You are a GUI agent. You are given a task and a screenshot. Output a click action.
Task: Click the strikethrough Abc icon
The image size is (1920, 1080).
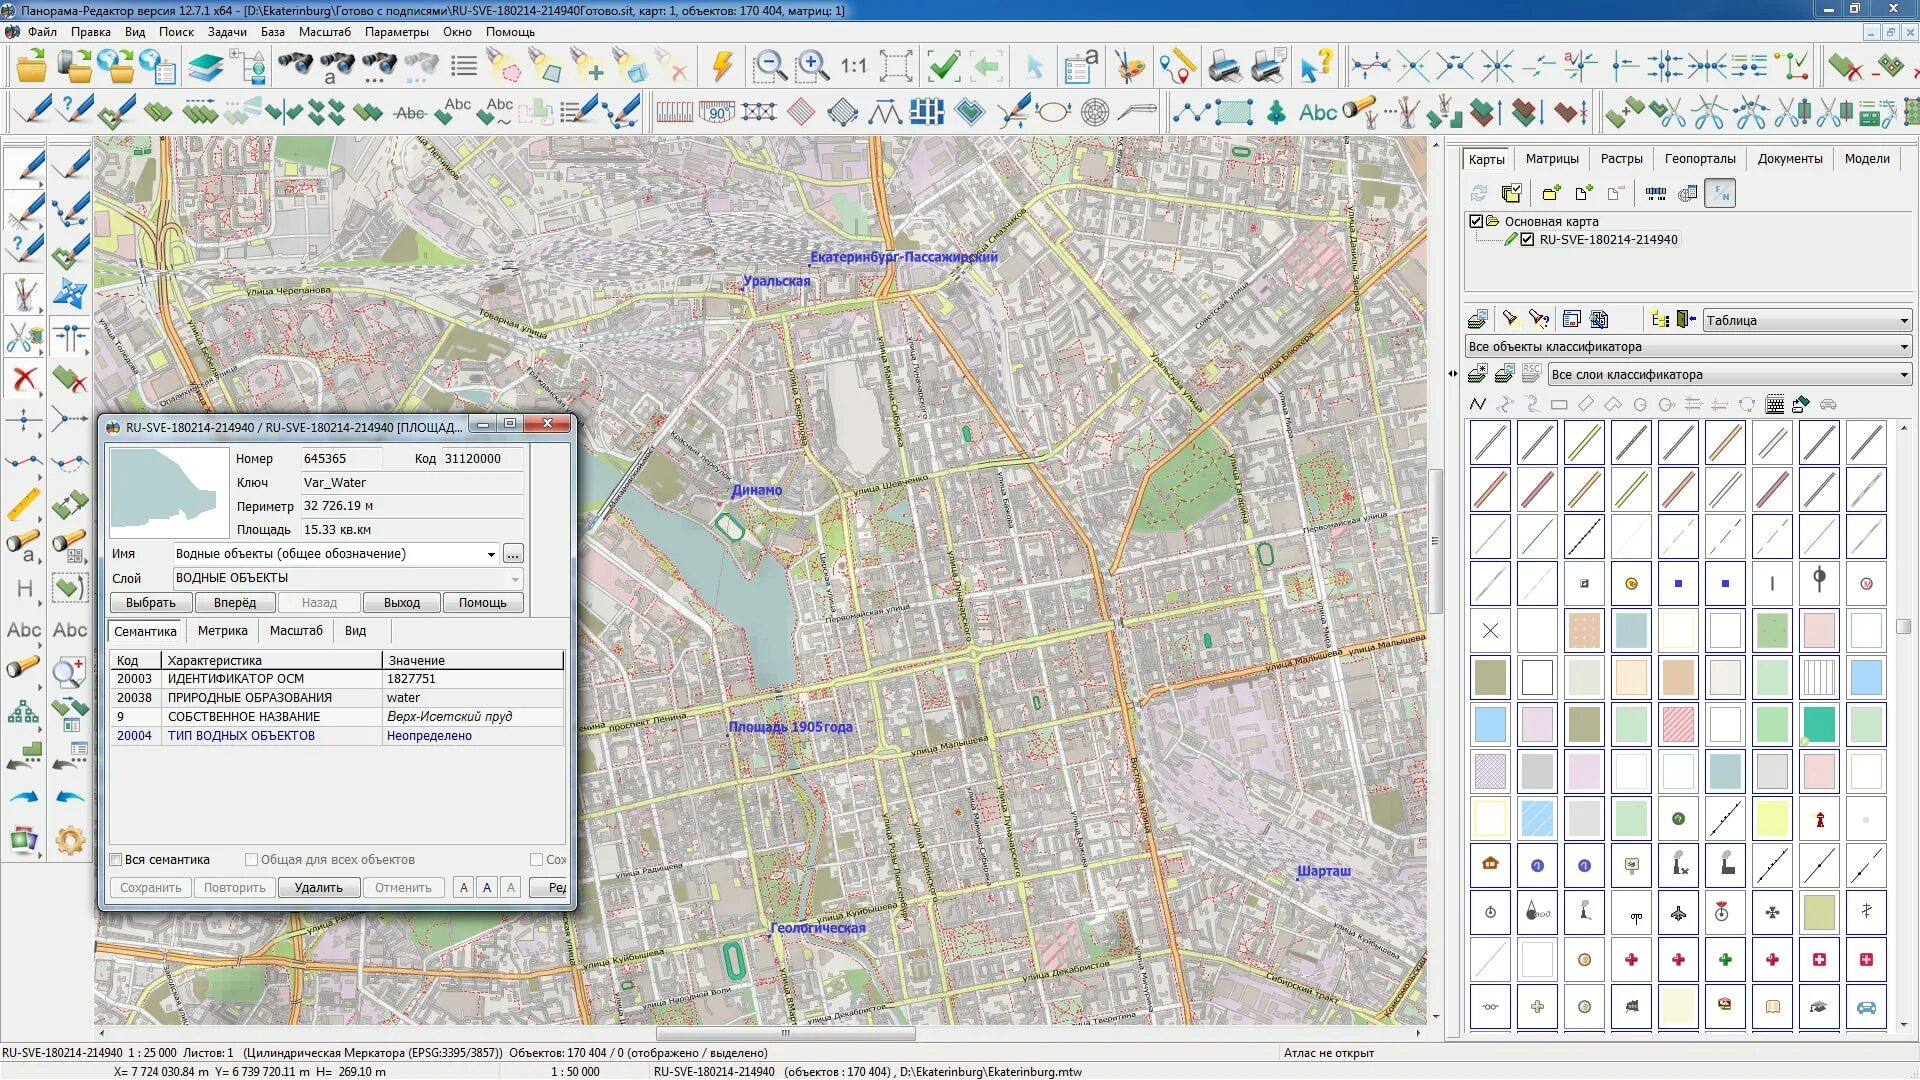coord(410,112)
